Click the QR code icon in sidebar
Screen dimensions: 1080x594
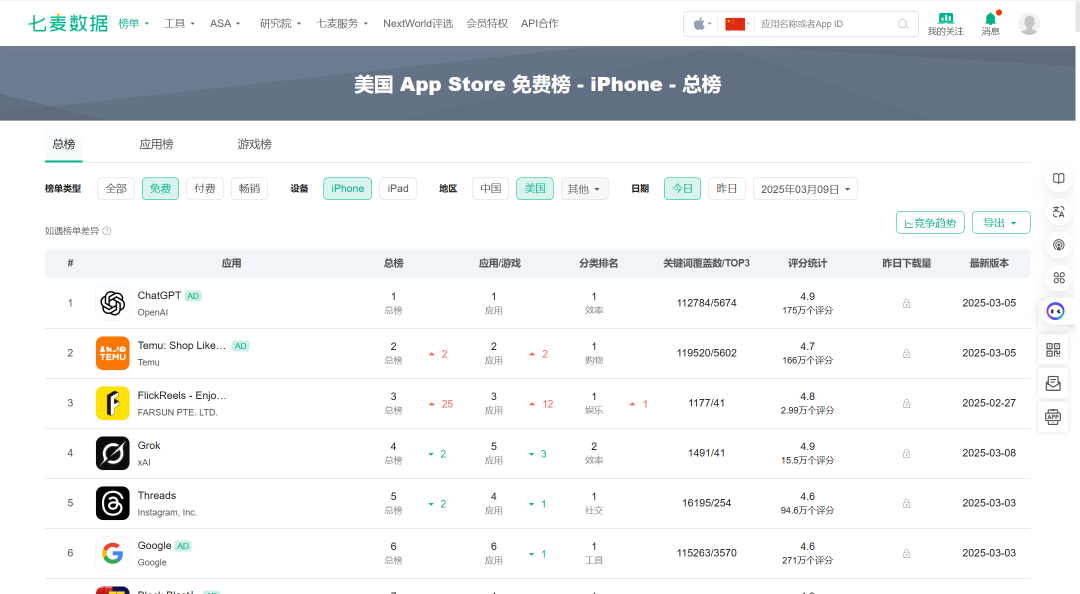point(1053,350)
